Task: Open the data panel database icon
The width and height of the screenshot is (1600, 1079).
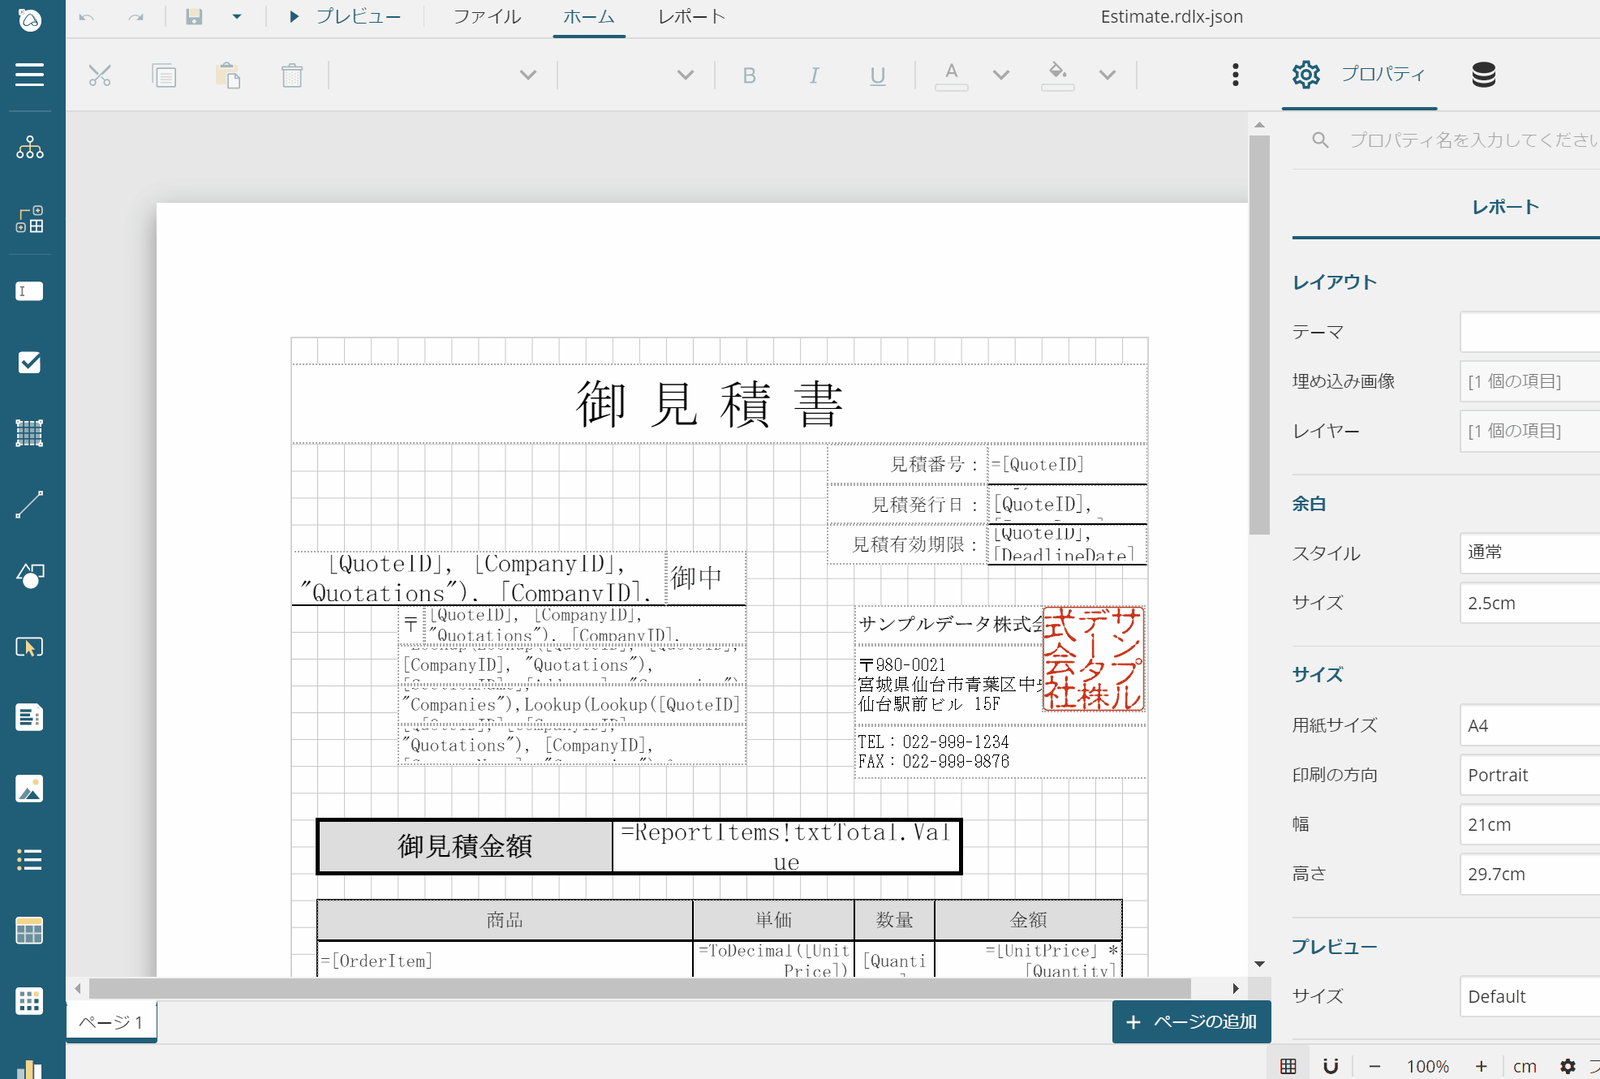Action: 1484,75
